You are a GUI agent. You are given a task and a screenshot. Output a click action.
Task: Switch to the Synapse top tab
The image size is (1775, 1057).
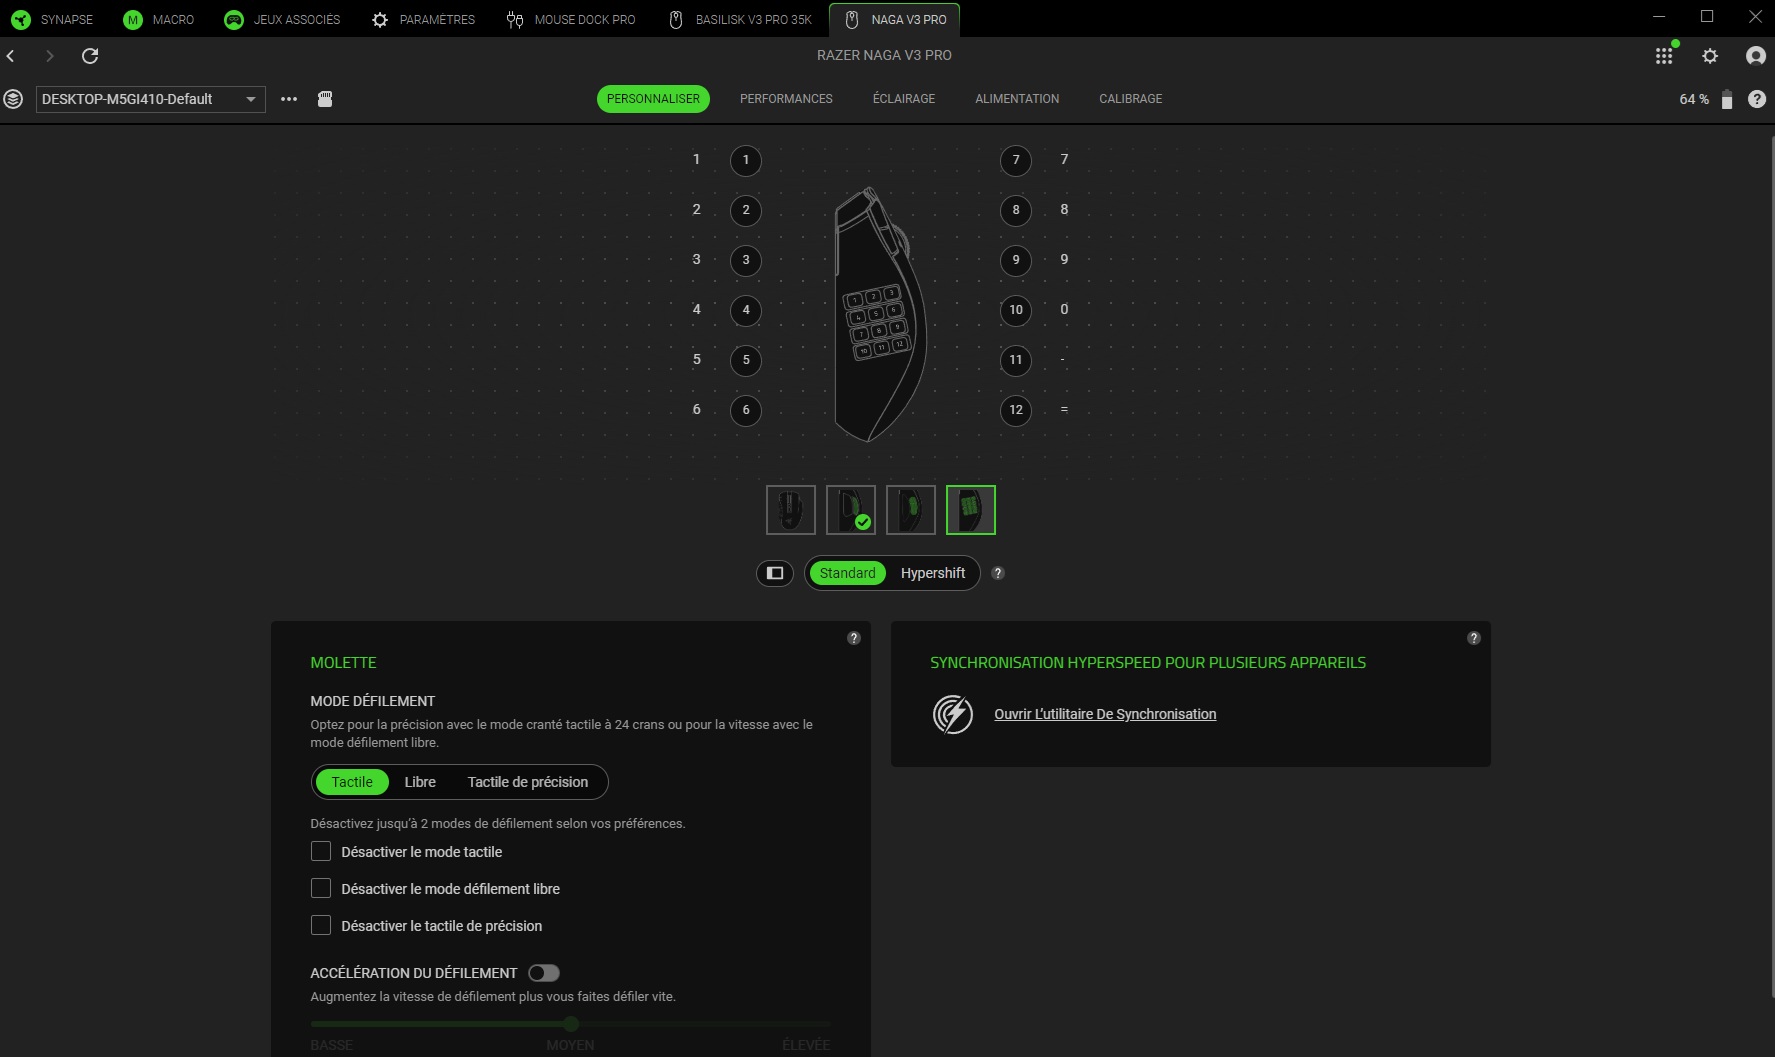[52, 20]
